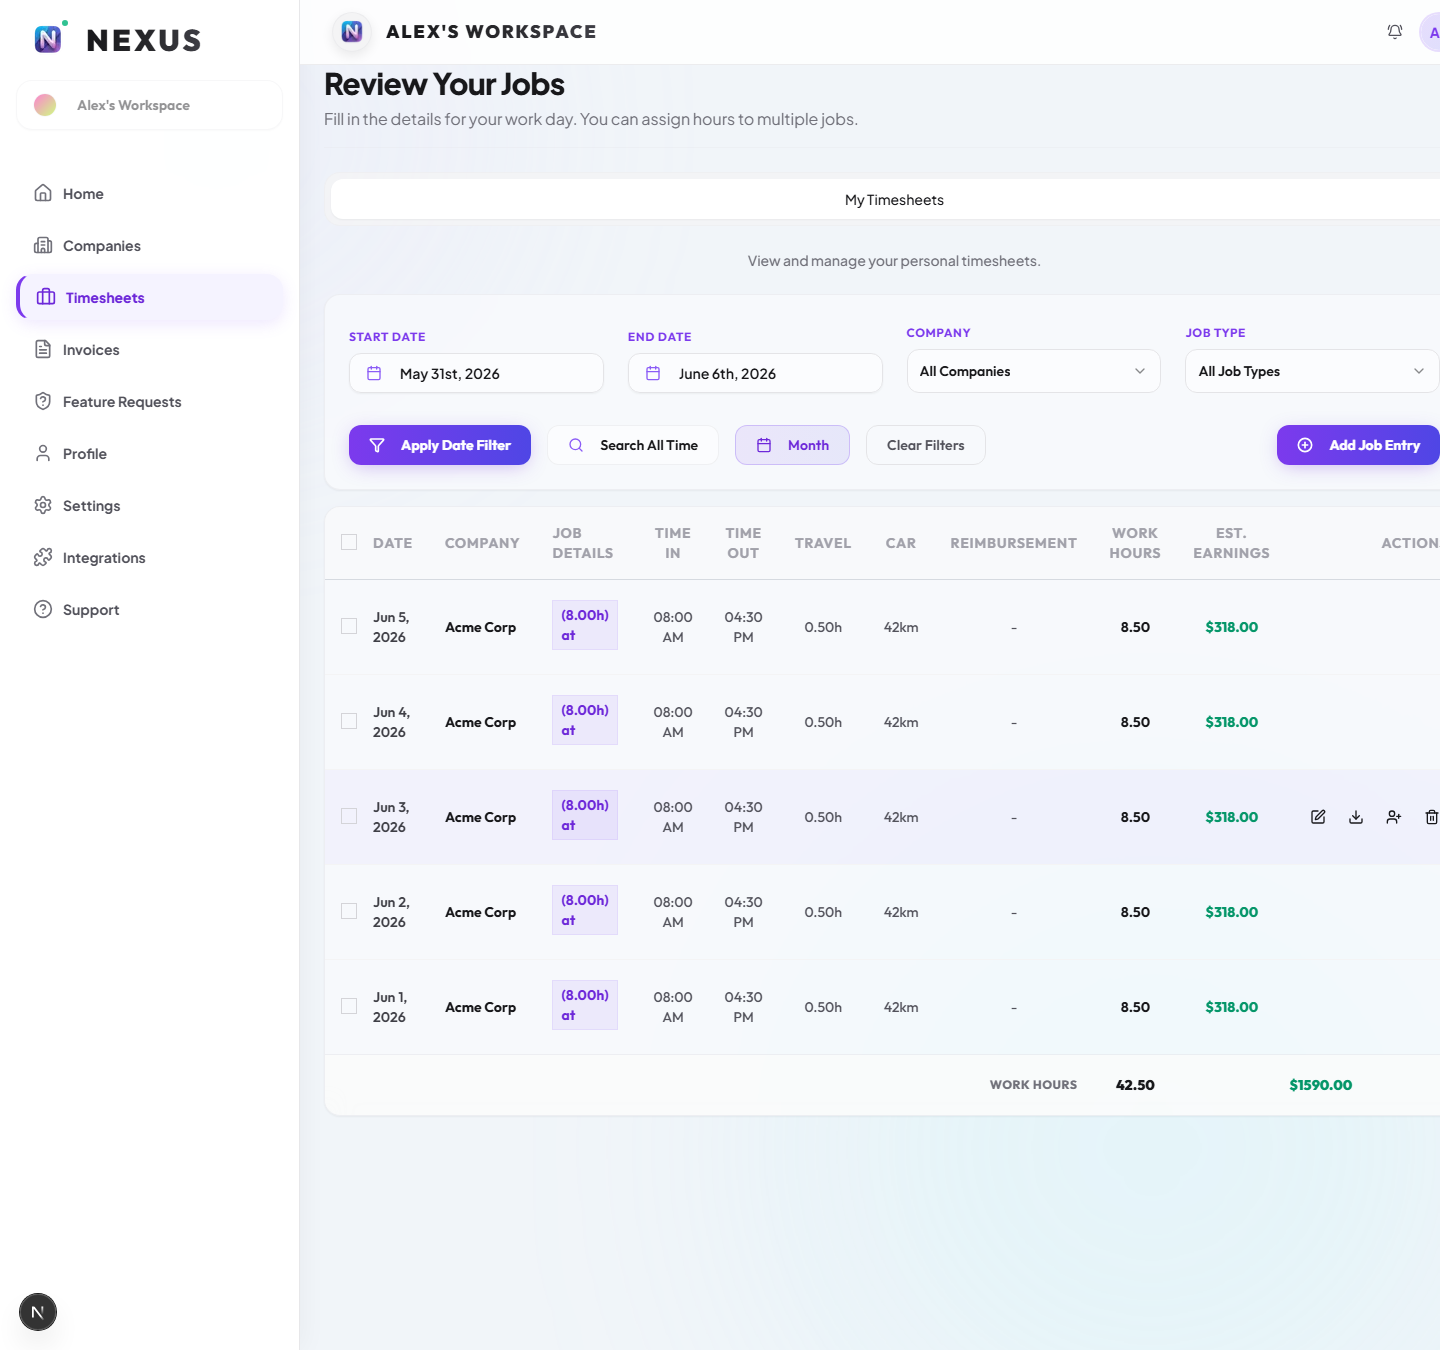
Task: Click the Company column header
Action: [x=482, y=543]
